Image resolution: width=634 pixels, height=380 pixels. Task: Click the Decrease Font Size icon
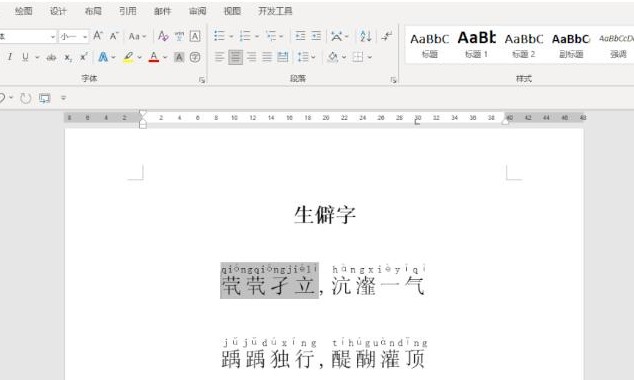coord(114,36)
